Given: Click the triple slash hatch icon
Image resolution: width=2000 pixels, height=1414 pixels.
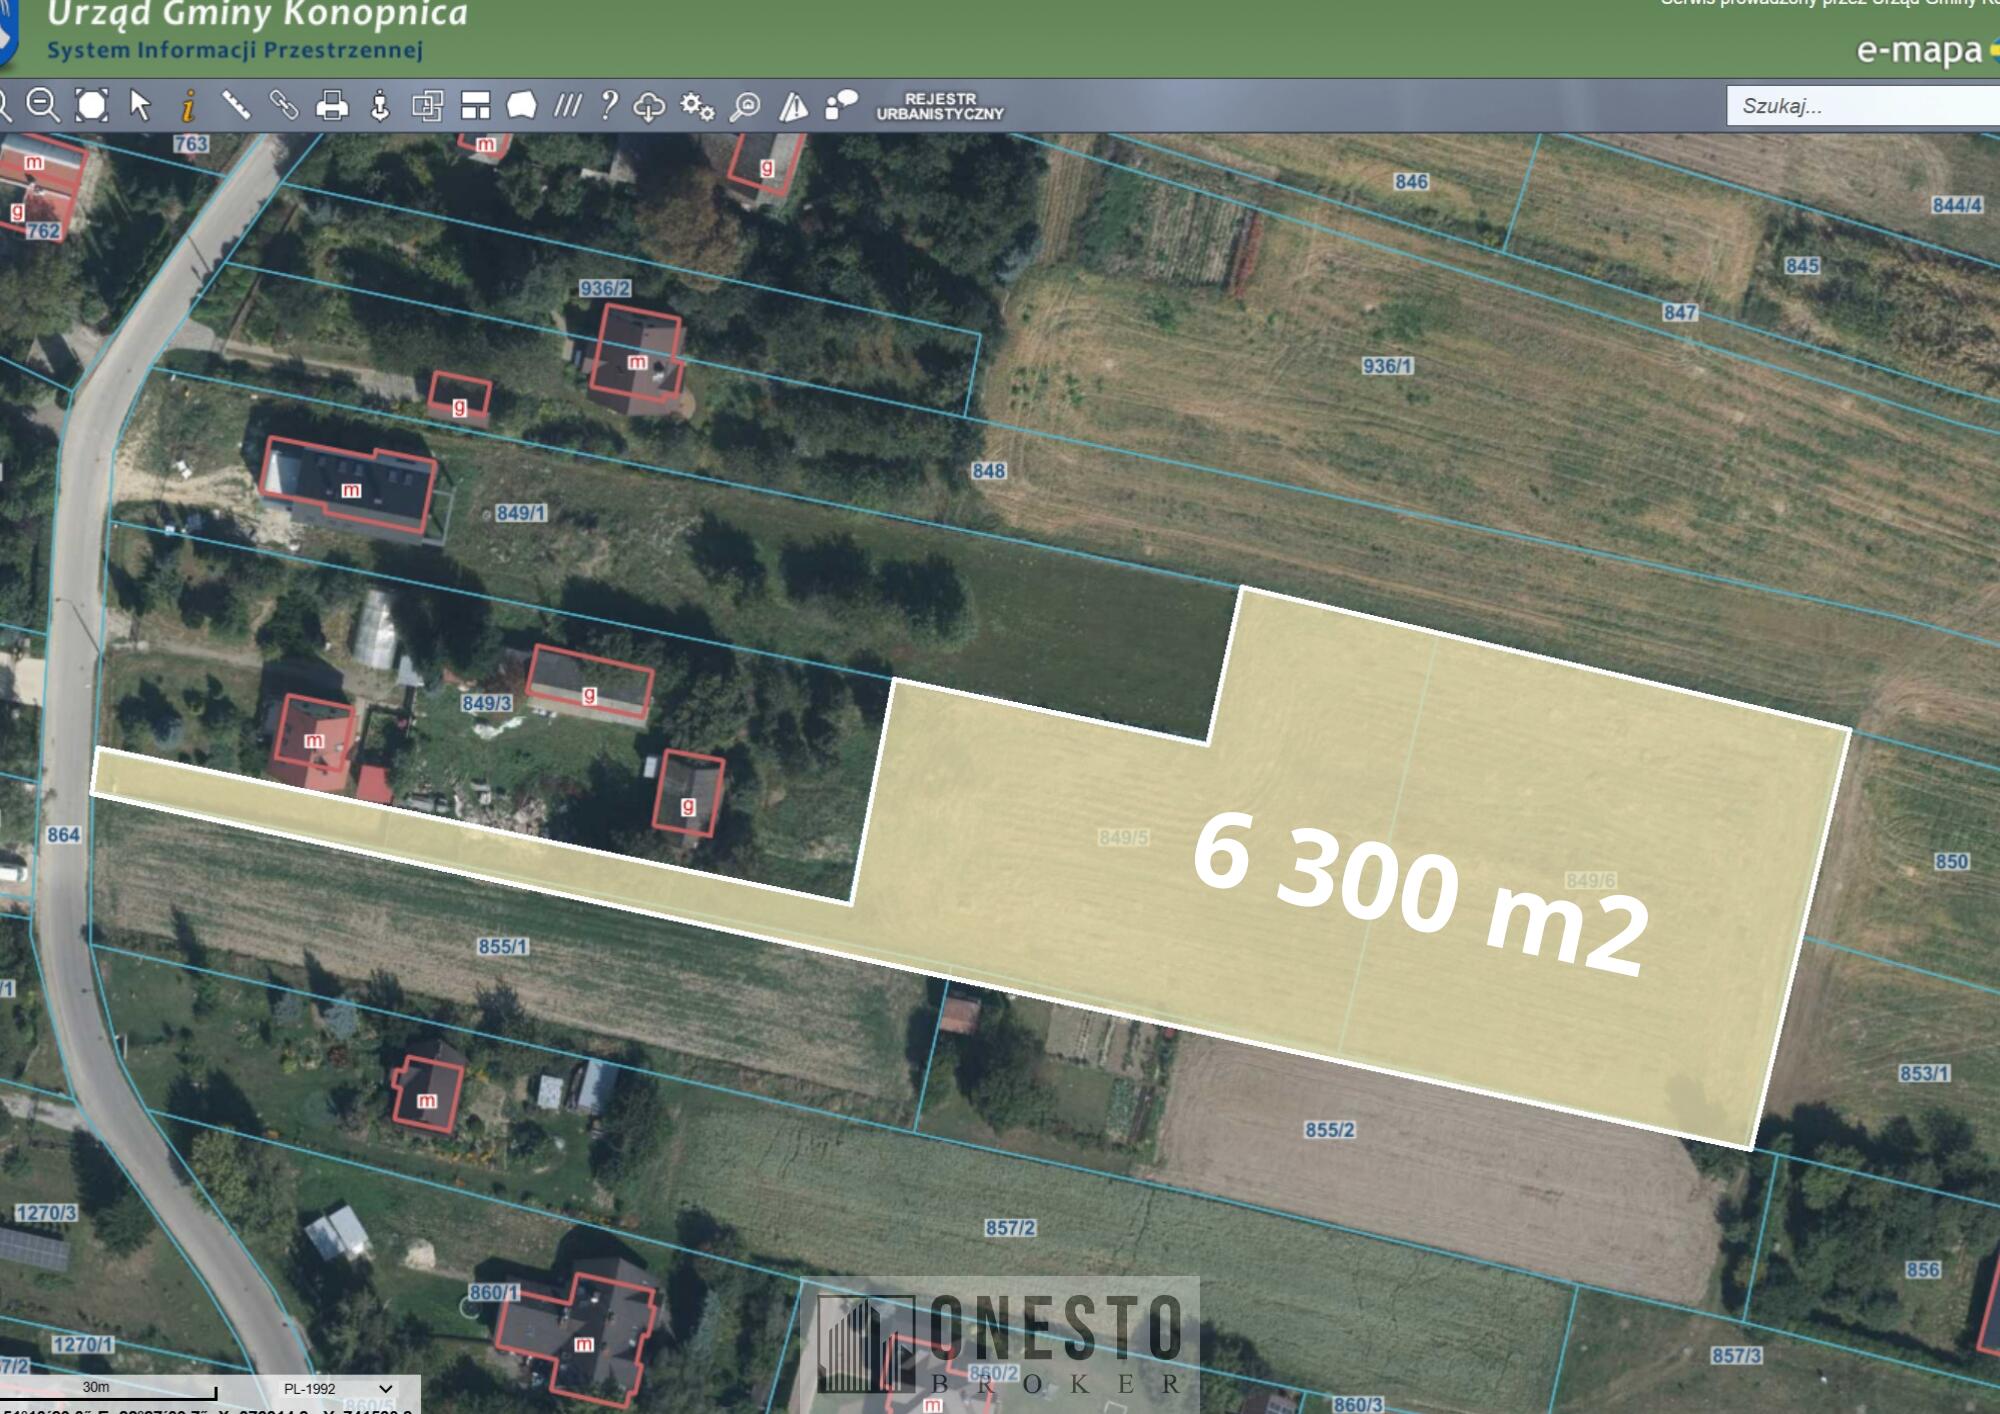Looking at the screenshot, I should click(568, 105).
